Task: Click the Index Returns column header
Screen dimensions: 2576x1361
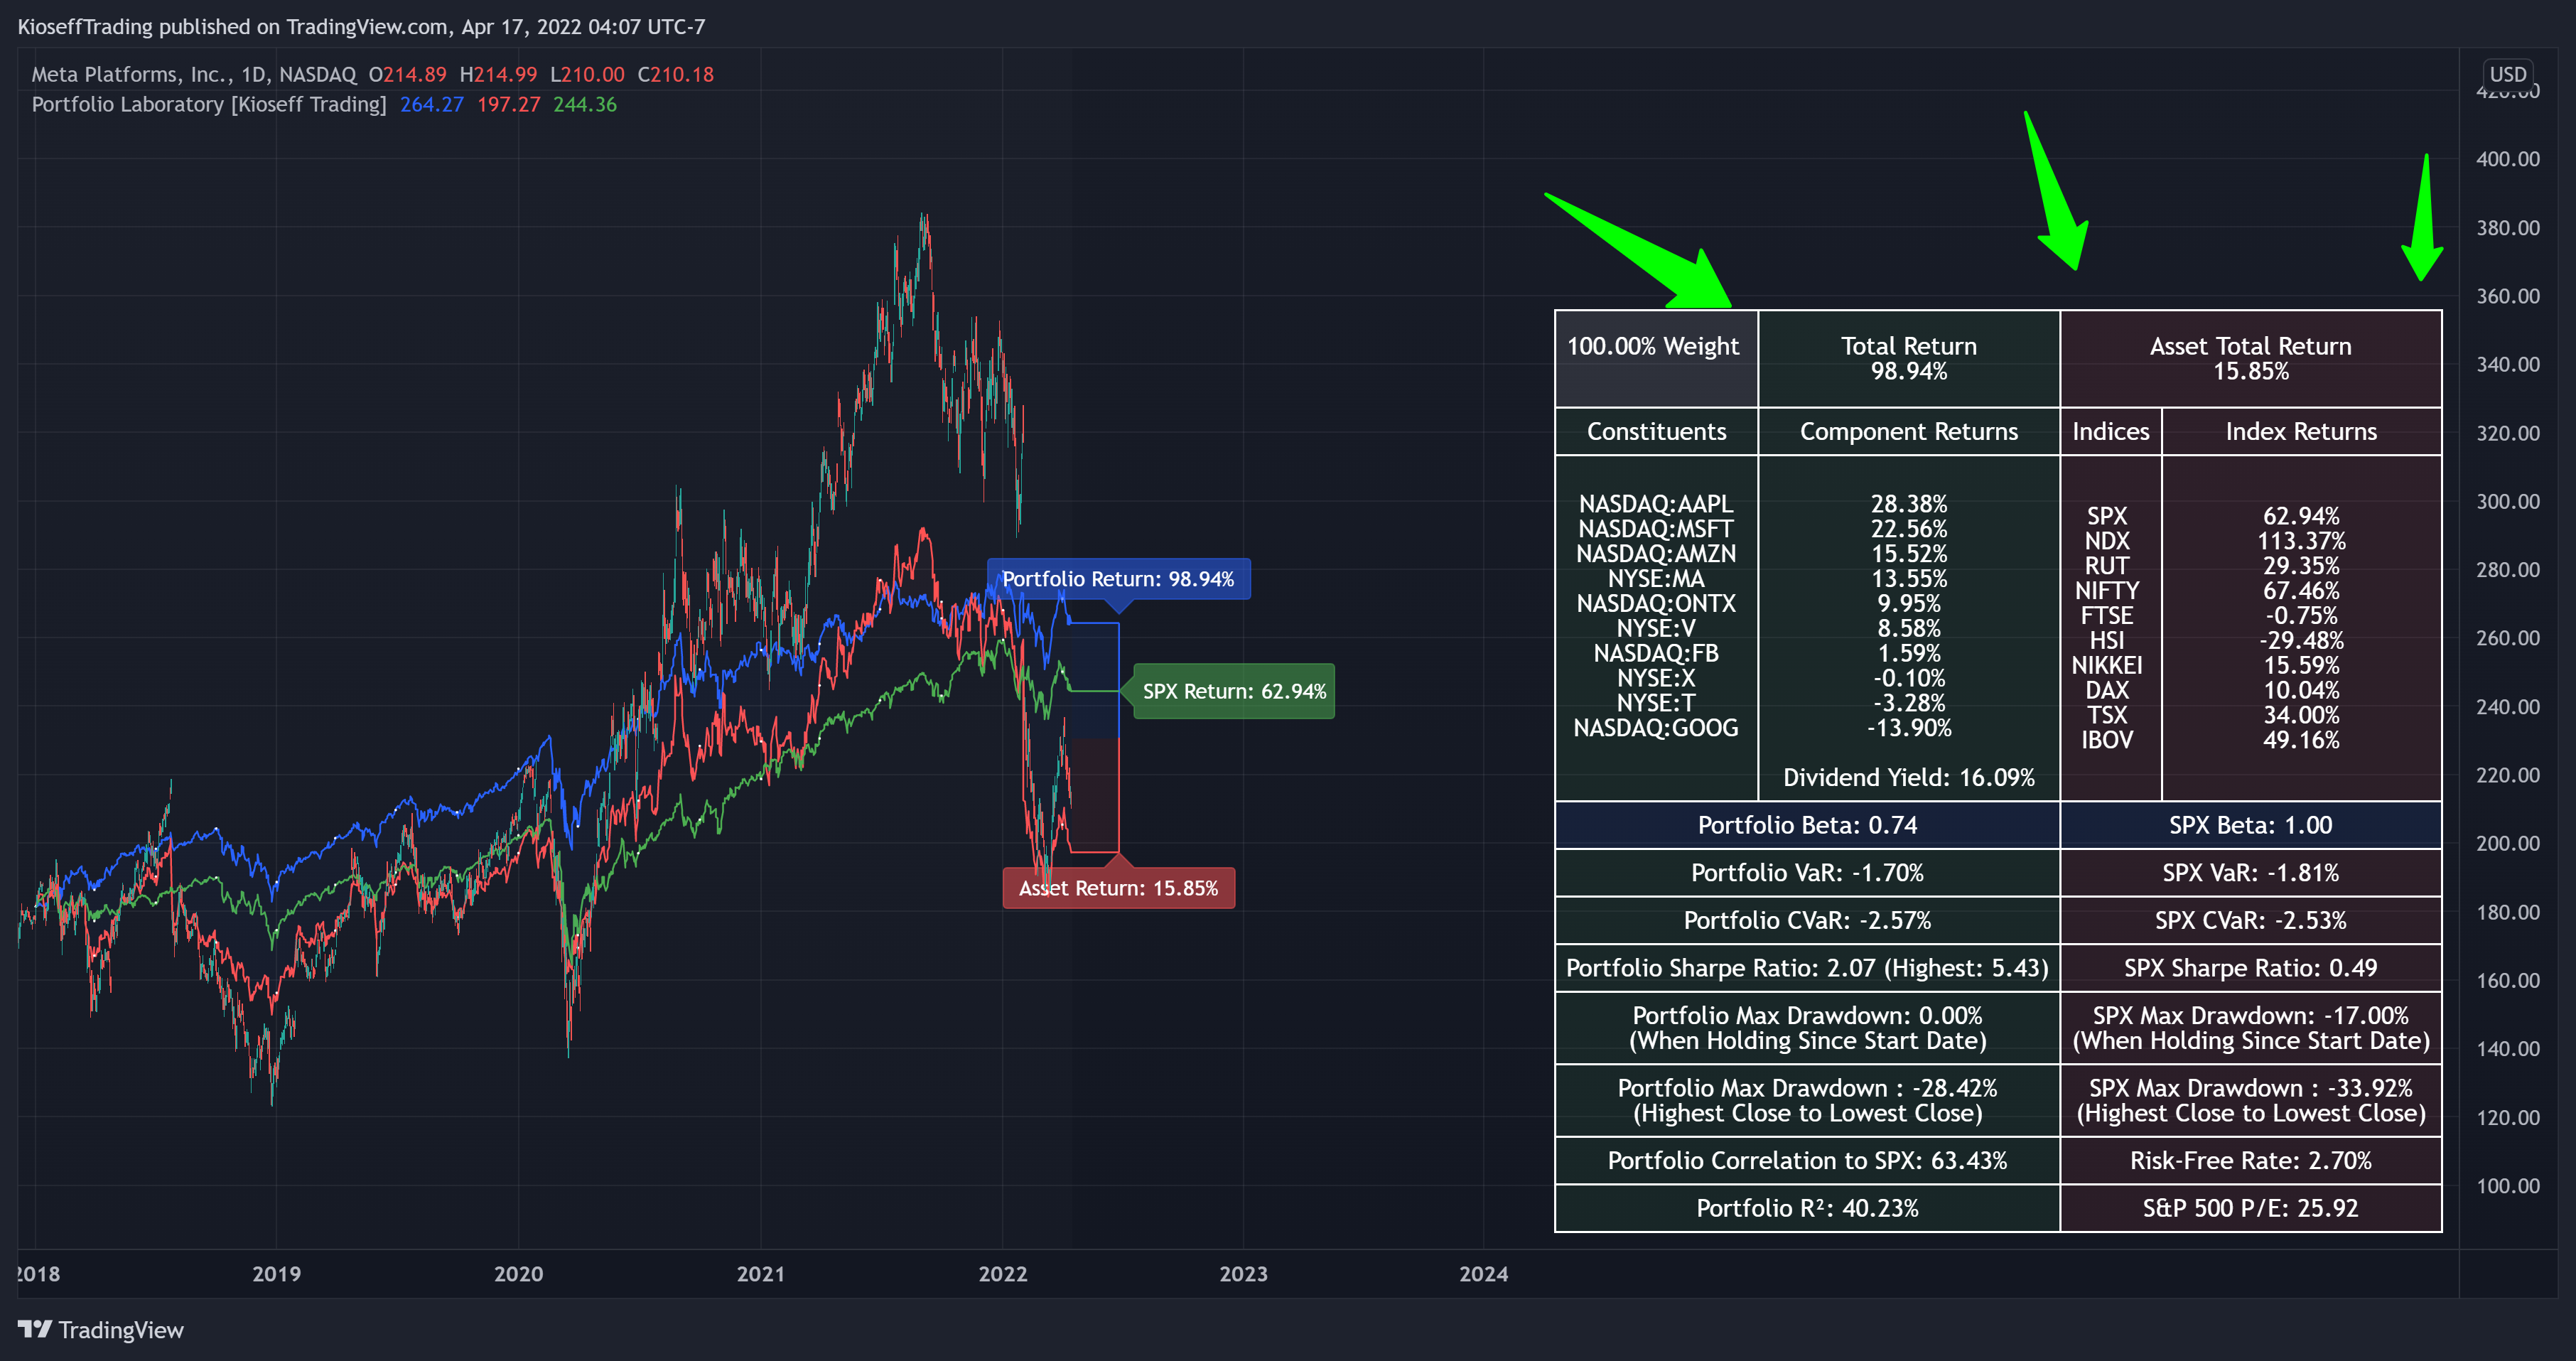Action: pos(2301,431)
